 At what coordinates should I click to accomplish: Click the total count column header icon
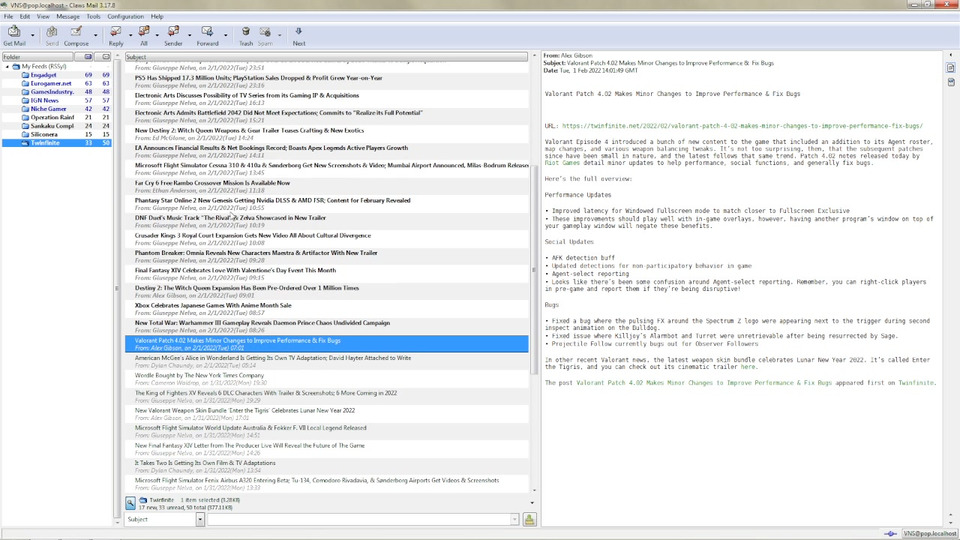pos(106,57)
